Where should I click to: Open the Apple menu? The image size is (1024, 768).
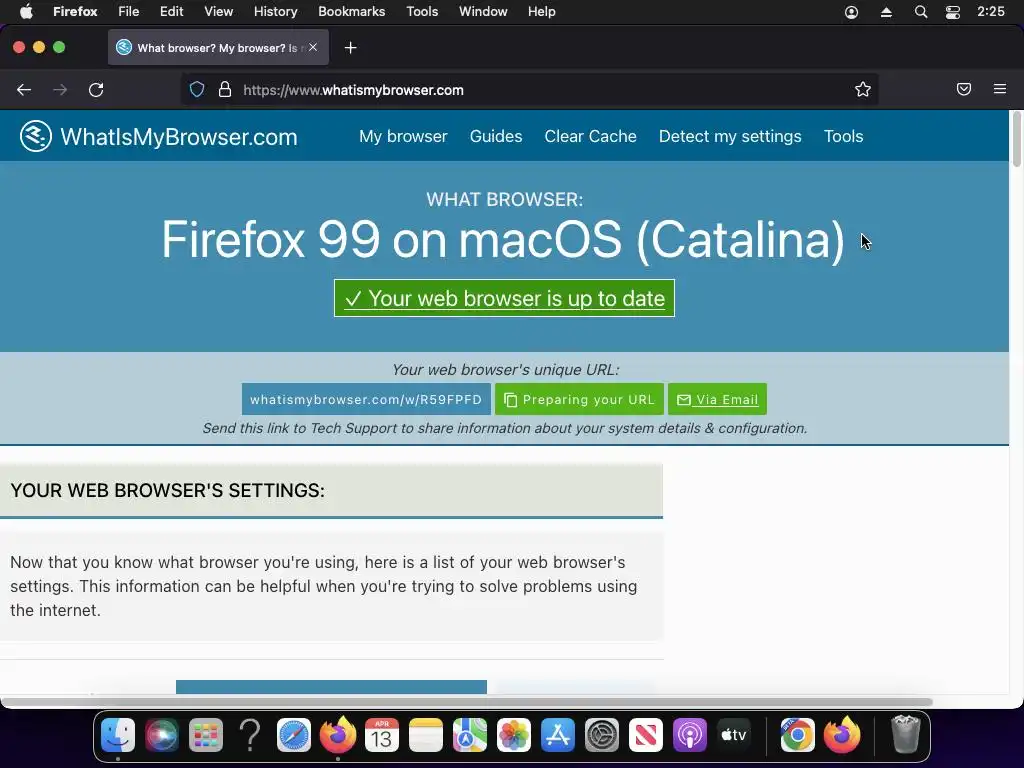[26, 12]
